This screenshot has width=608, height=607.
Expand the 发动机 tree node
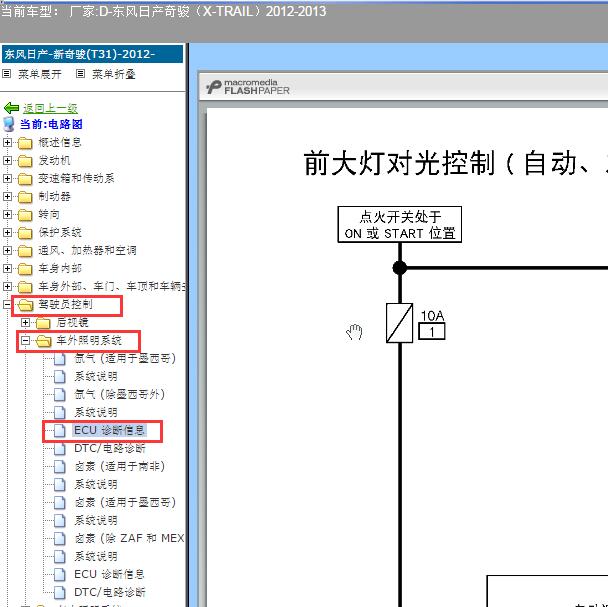(x=7, y=160)
